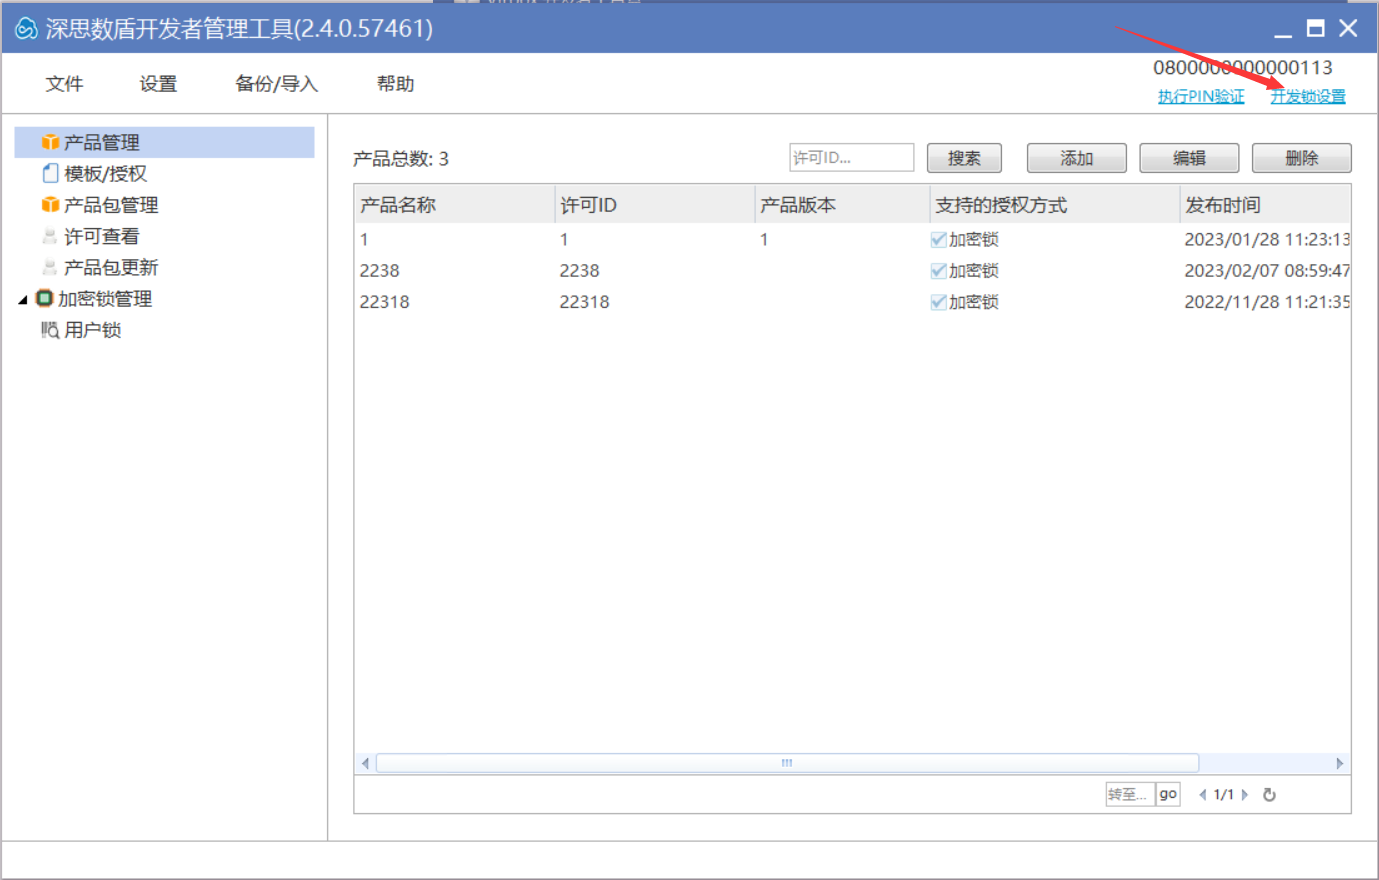Click the horizontal scrollbar thumb
The image size is (1379, 880).
[x=787, y=763]
